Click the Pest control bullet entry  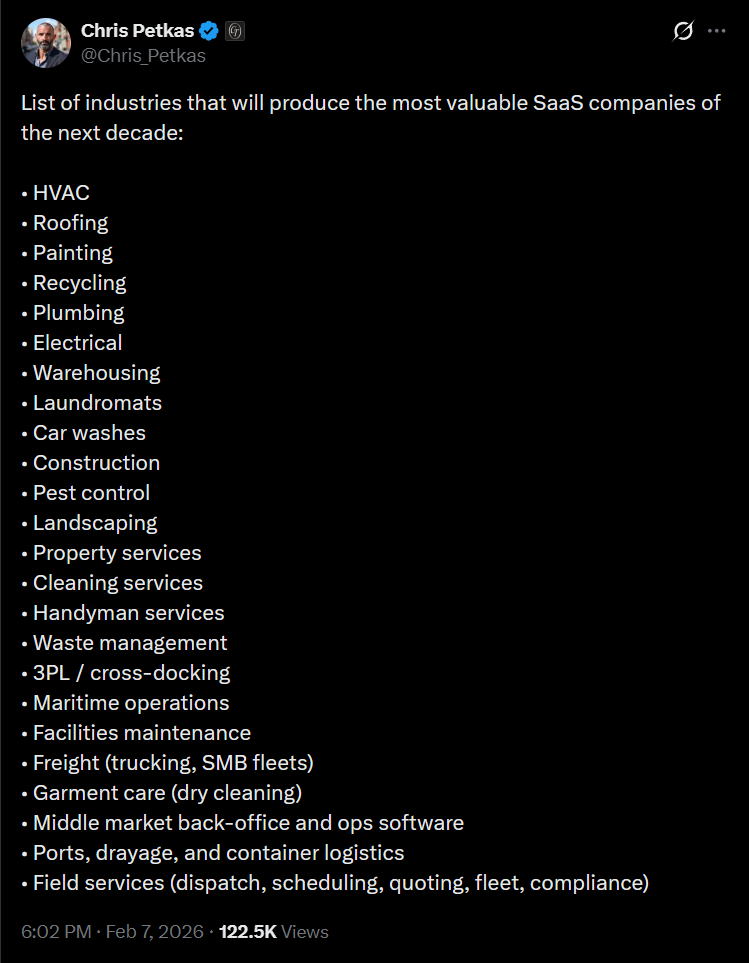[x=91, y=492]
